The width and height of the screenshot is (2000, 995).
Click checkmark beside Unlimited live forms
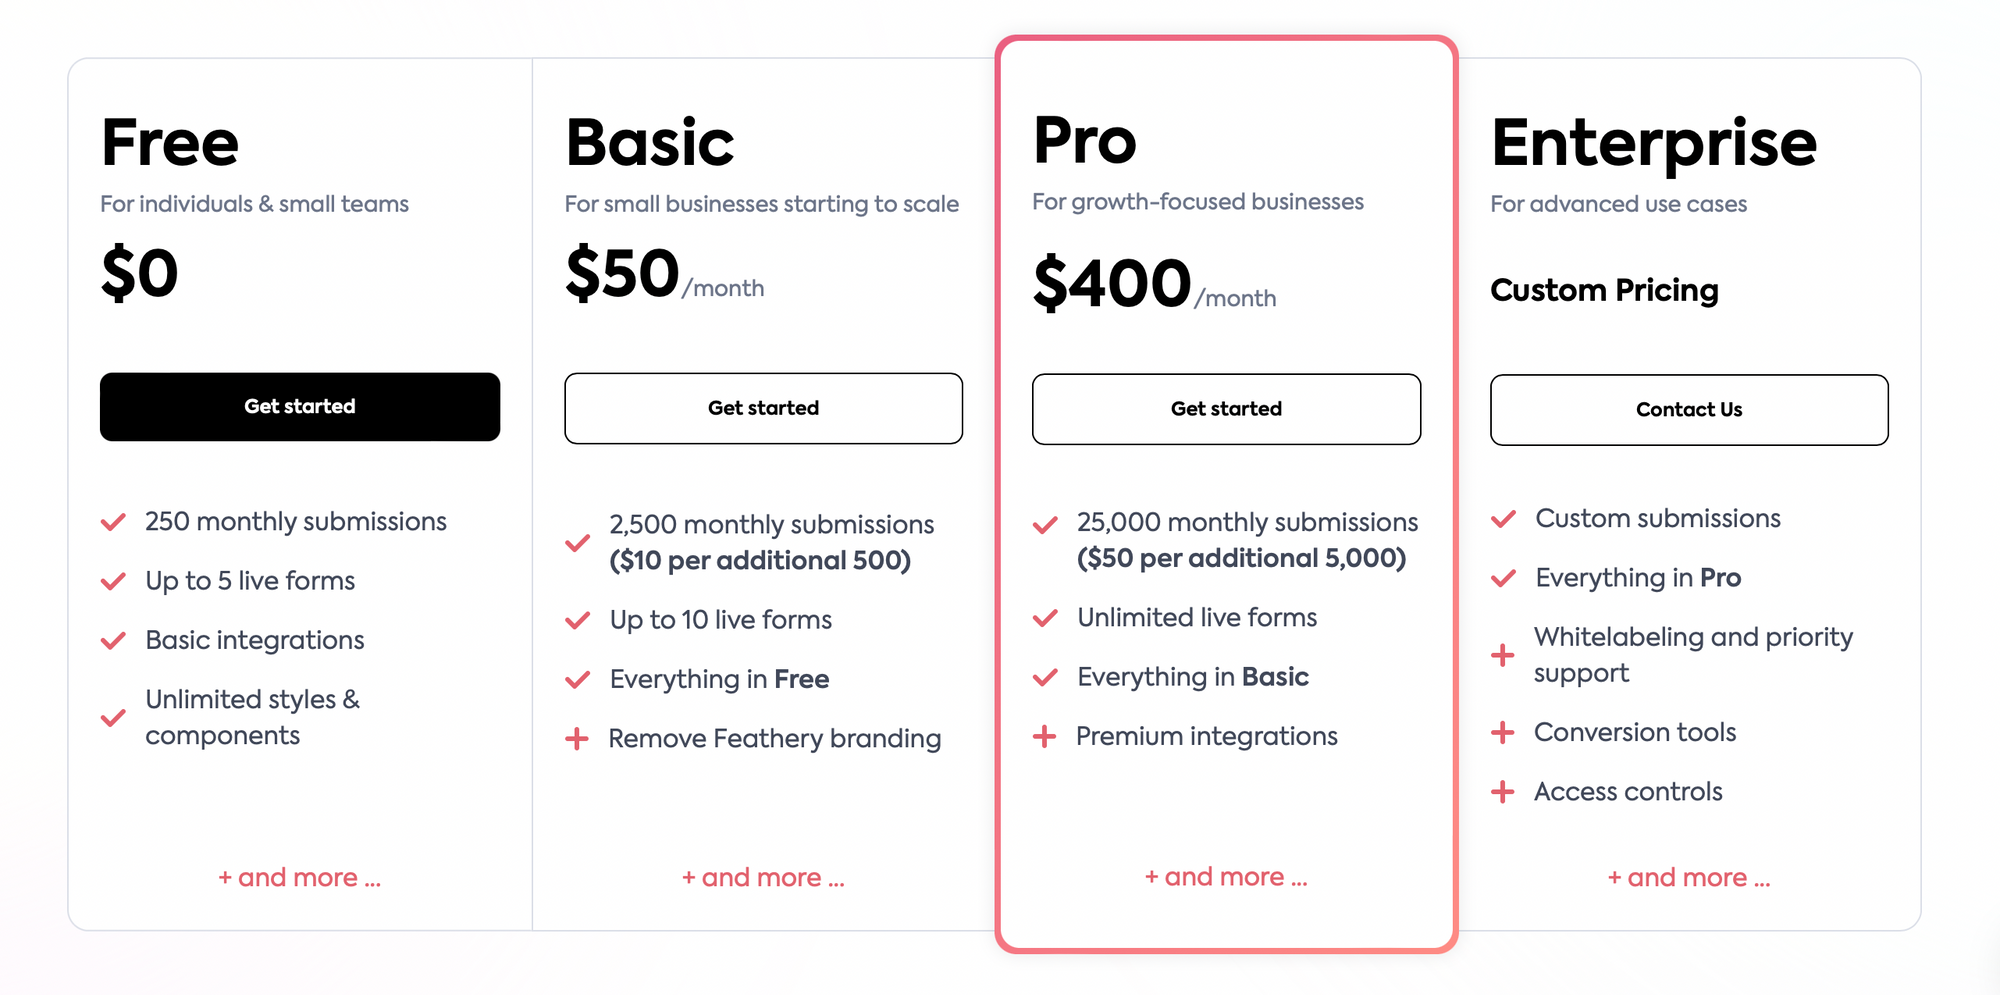pyautogui.click(x=1045, y=618)
